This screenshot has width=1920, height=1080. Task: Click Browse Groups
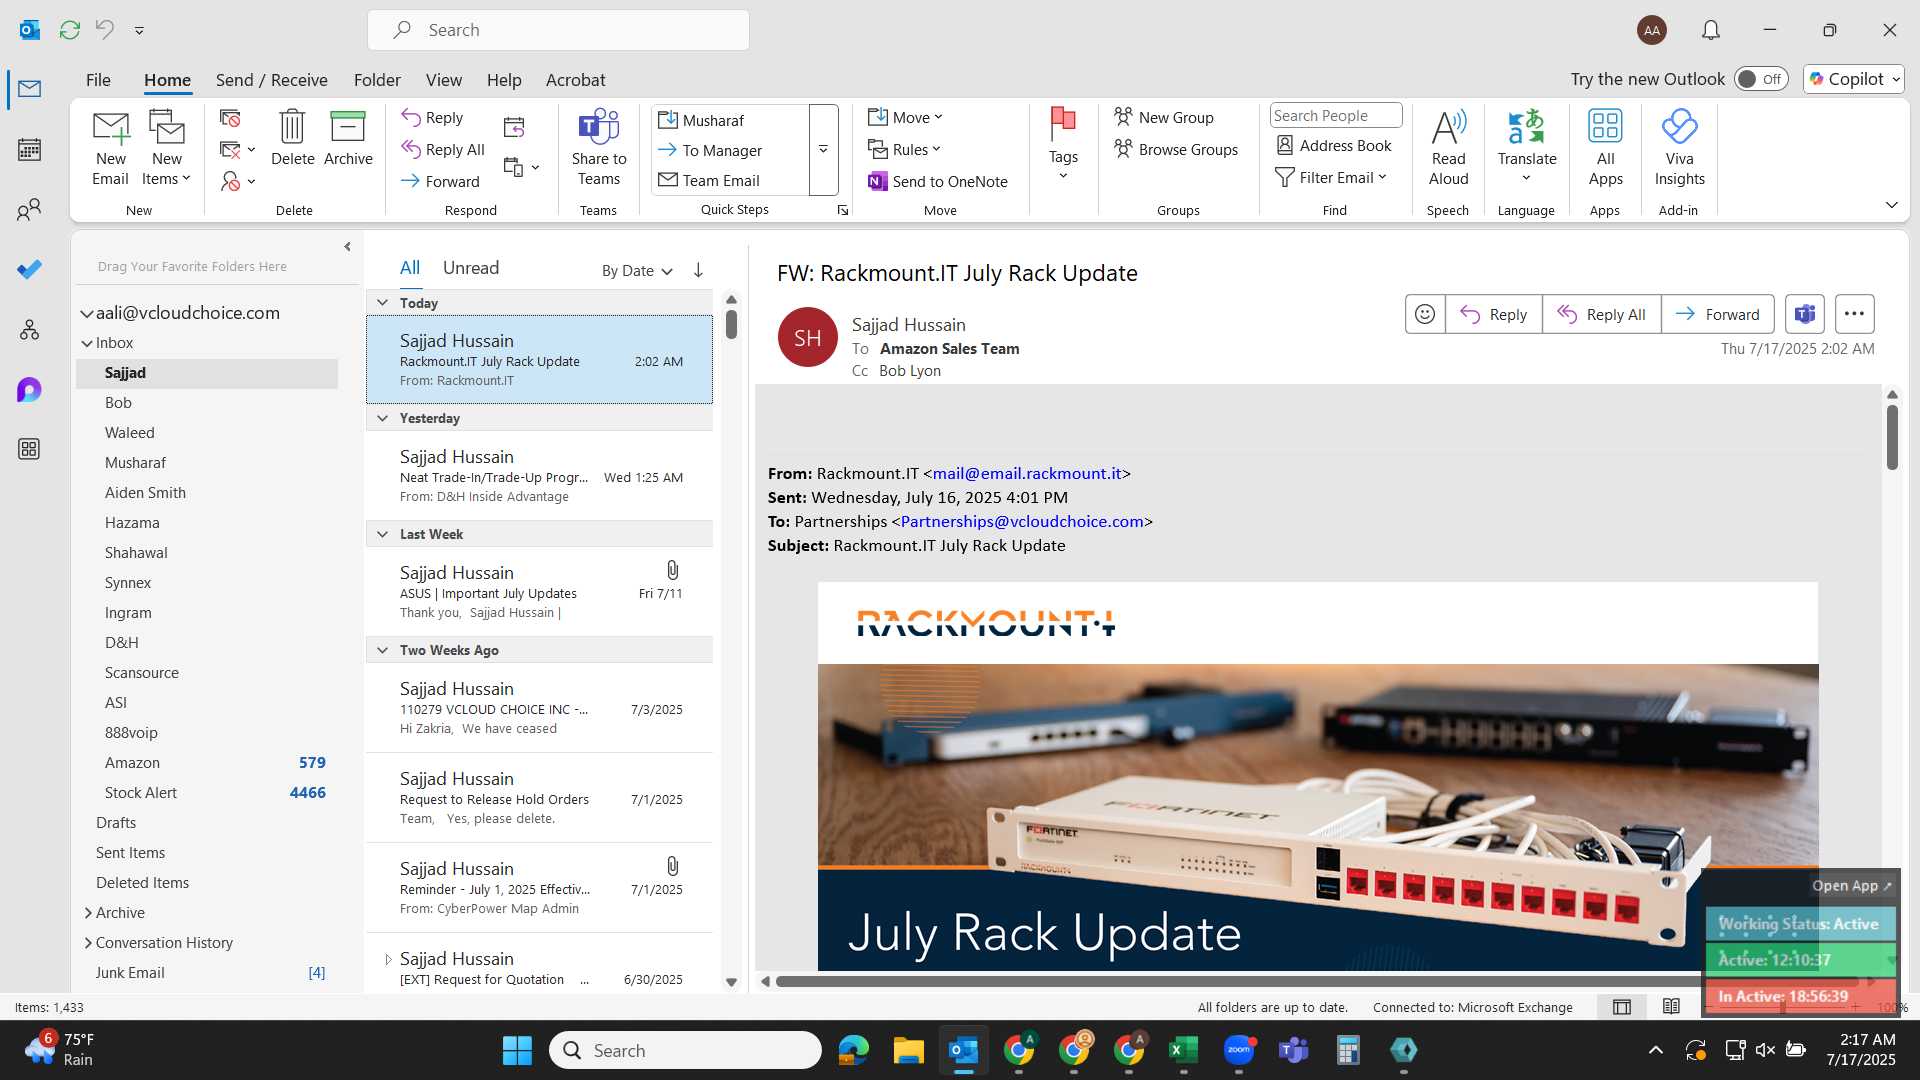[1176, 149]
